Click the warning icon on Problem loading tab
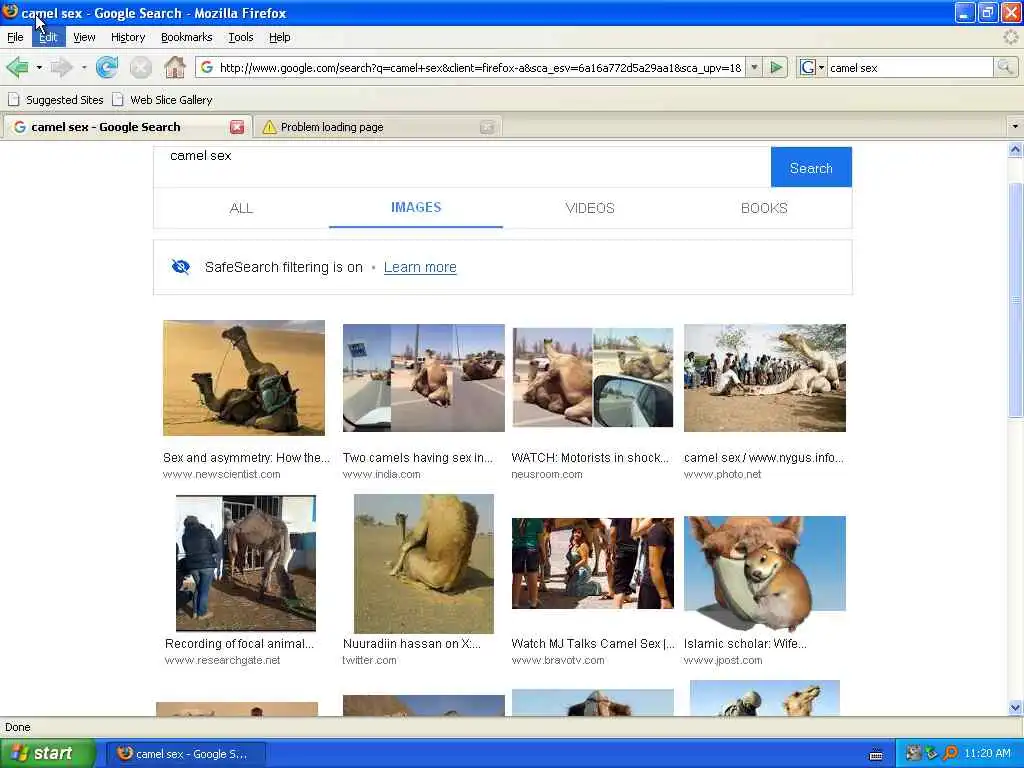The height and width of the screenshot is (768, 1024). pos(269,127)
